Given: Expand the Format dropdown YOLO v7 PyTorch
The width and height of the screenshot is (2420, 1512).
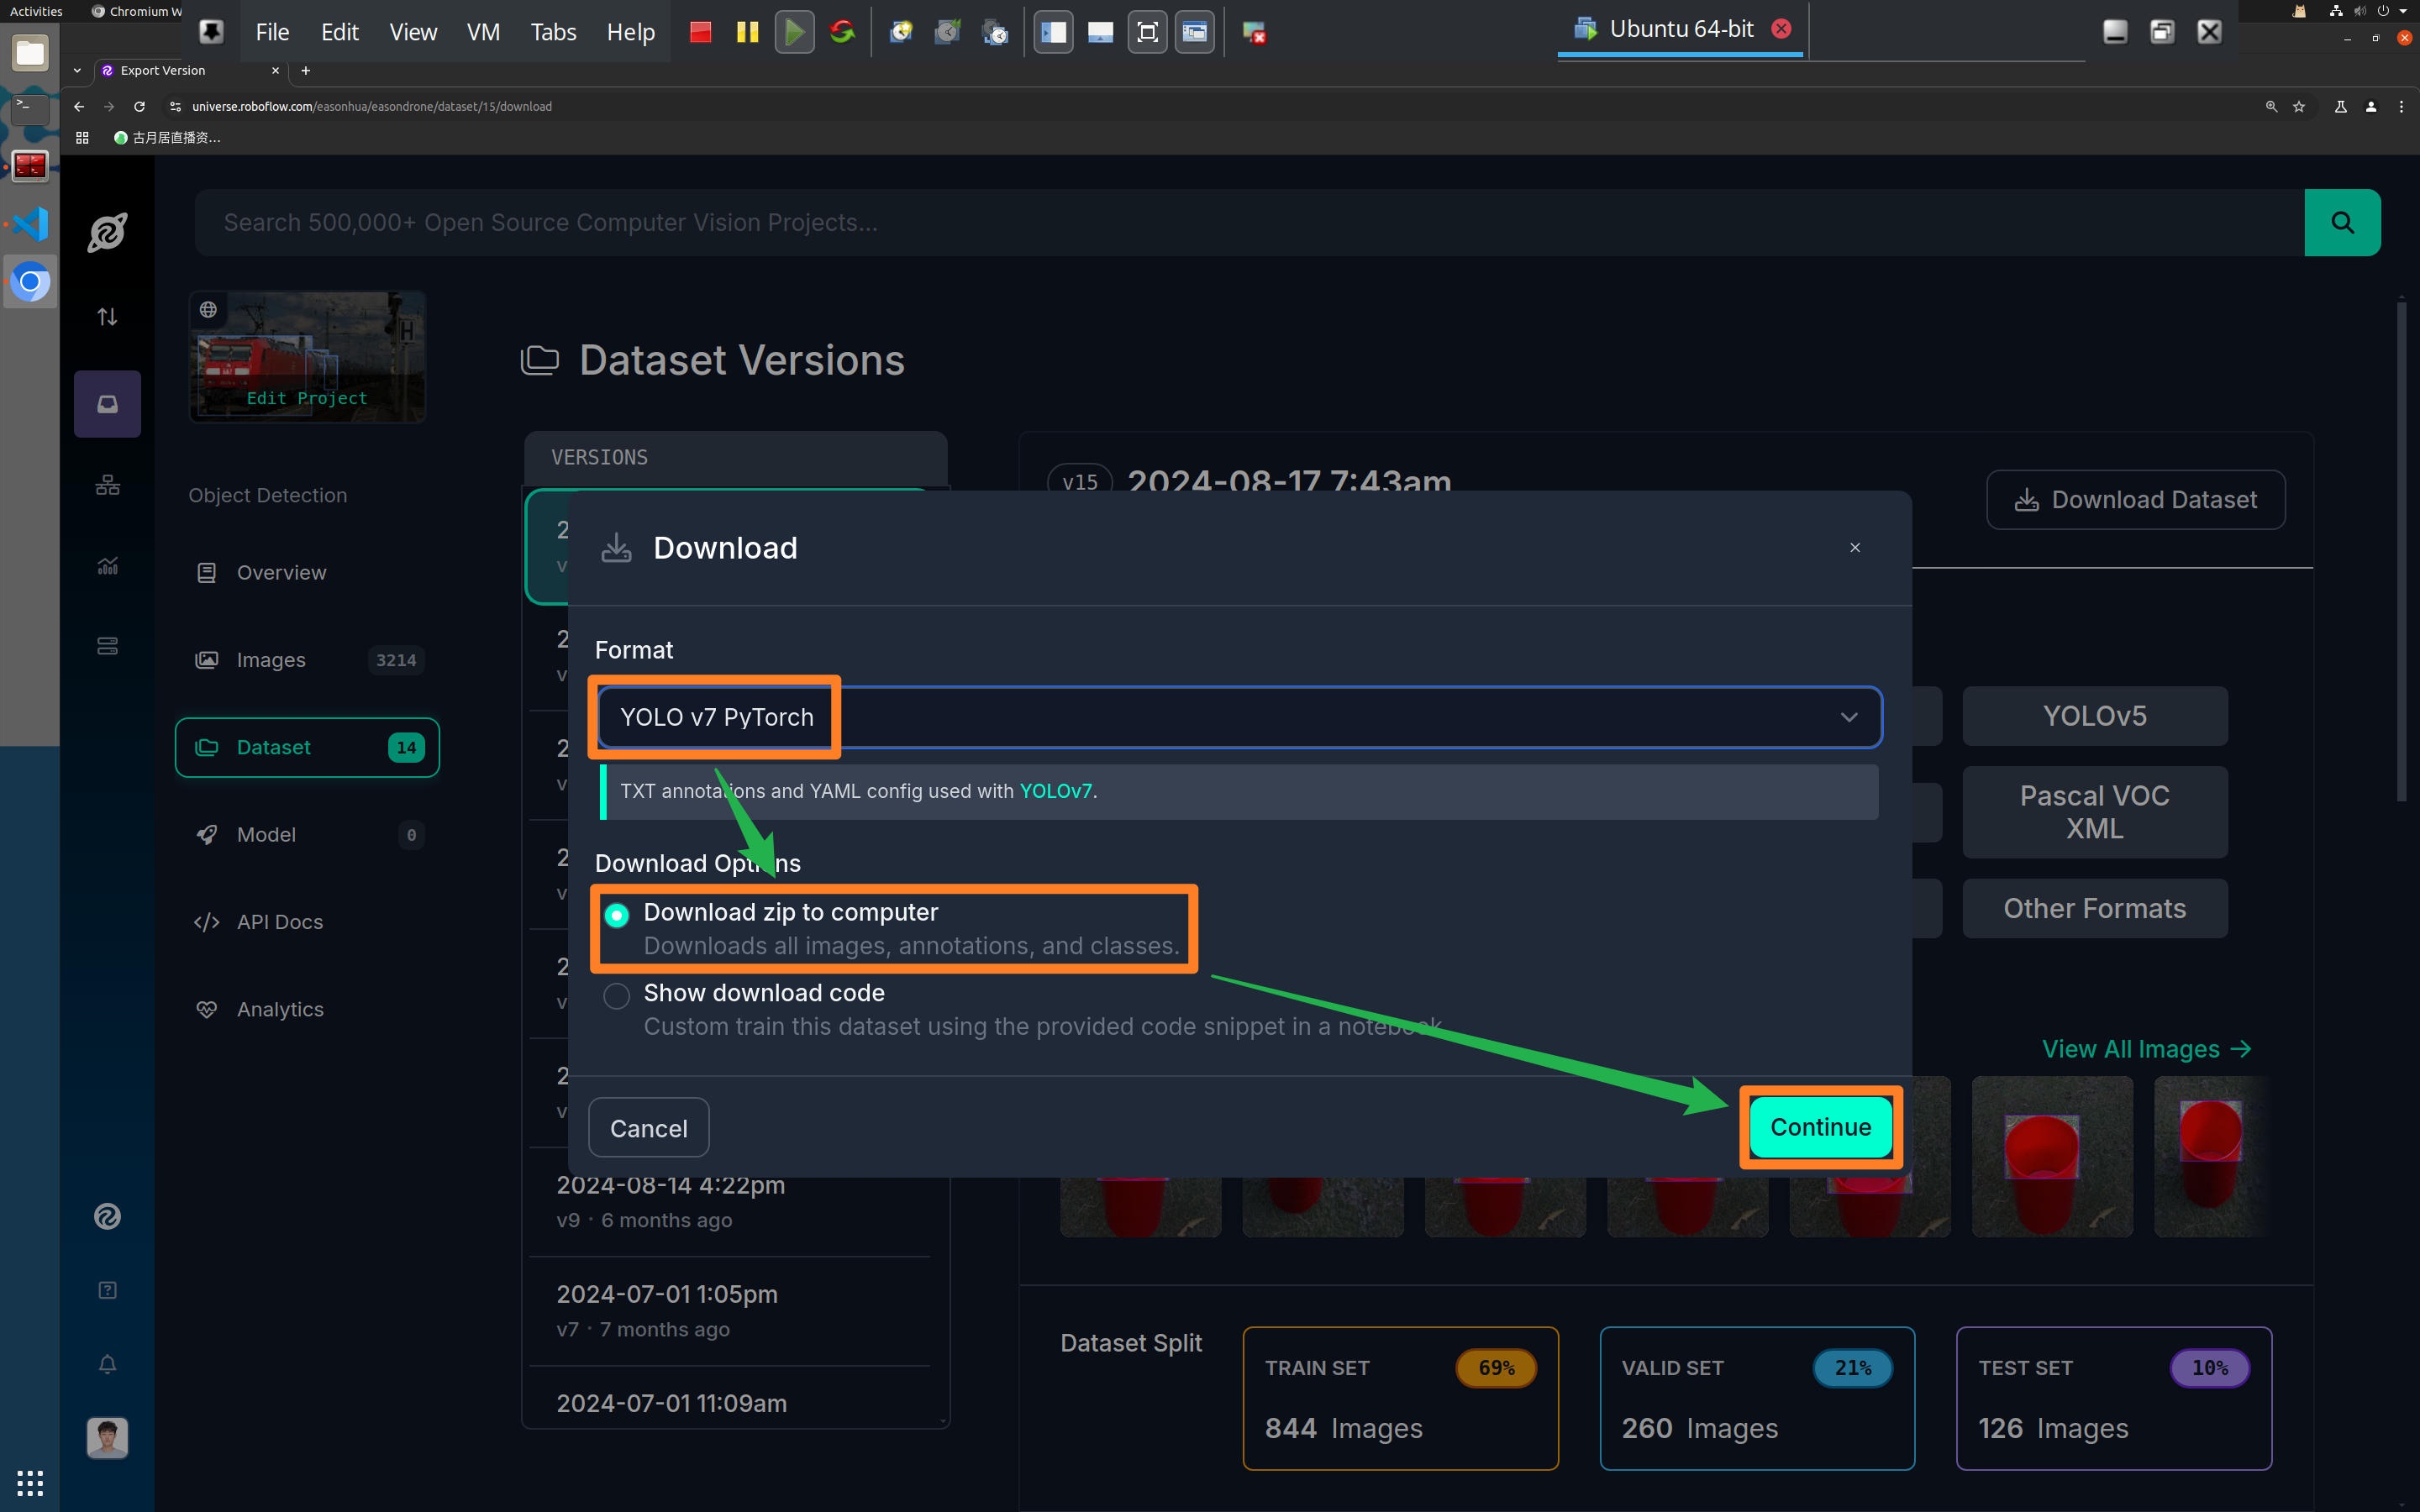Looking at the screenshot, I should click(1239, 717).
